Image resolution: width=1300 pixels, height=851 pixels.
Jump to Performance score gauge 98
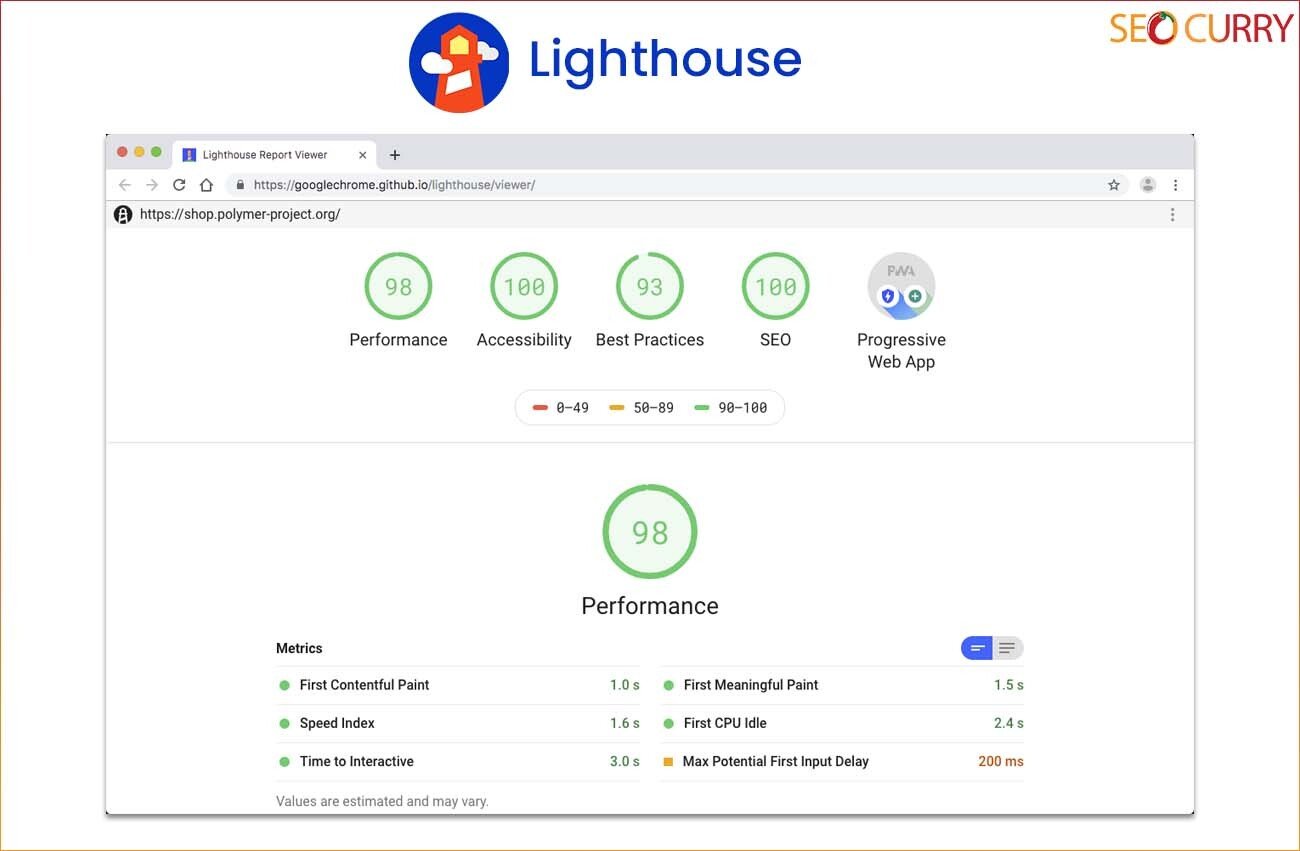pos(398,286)
